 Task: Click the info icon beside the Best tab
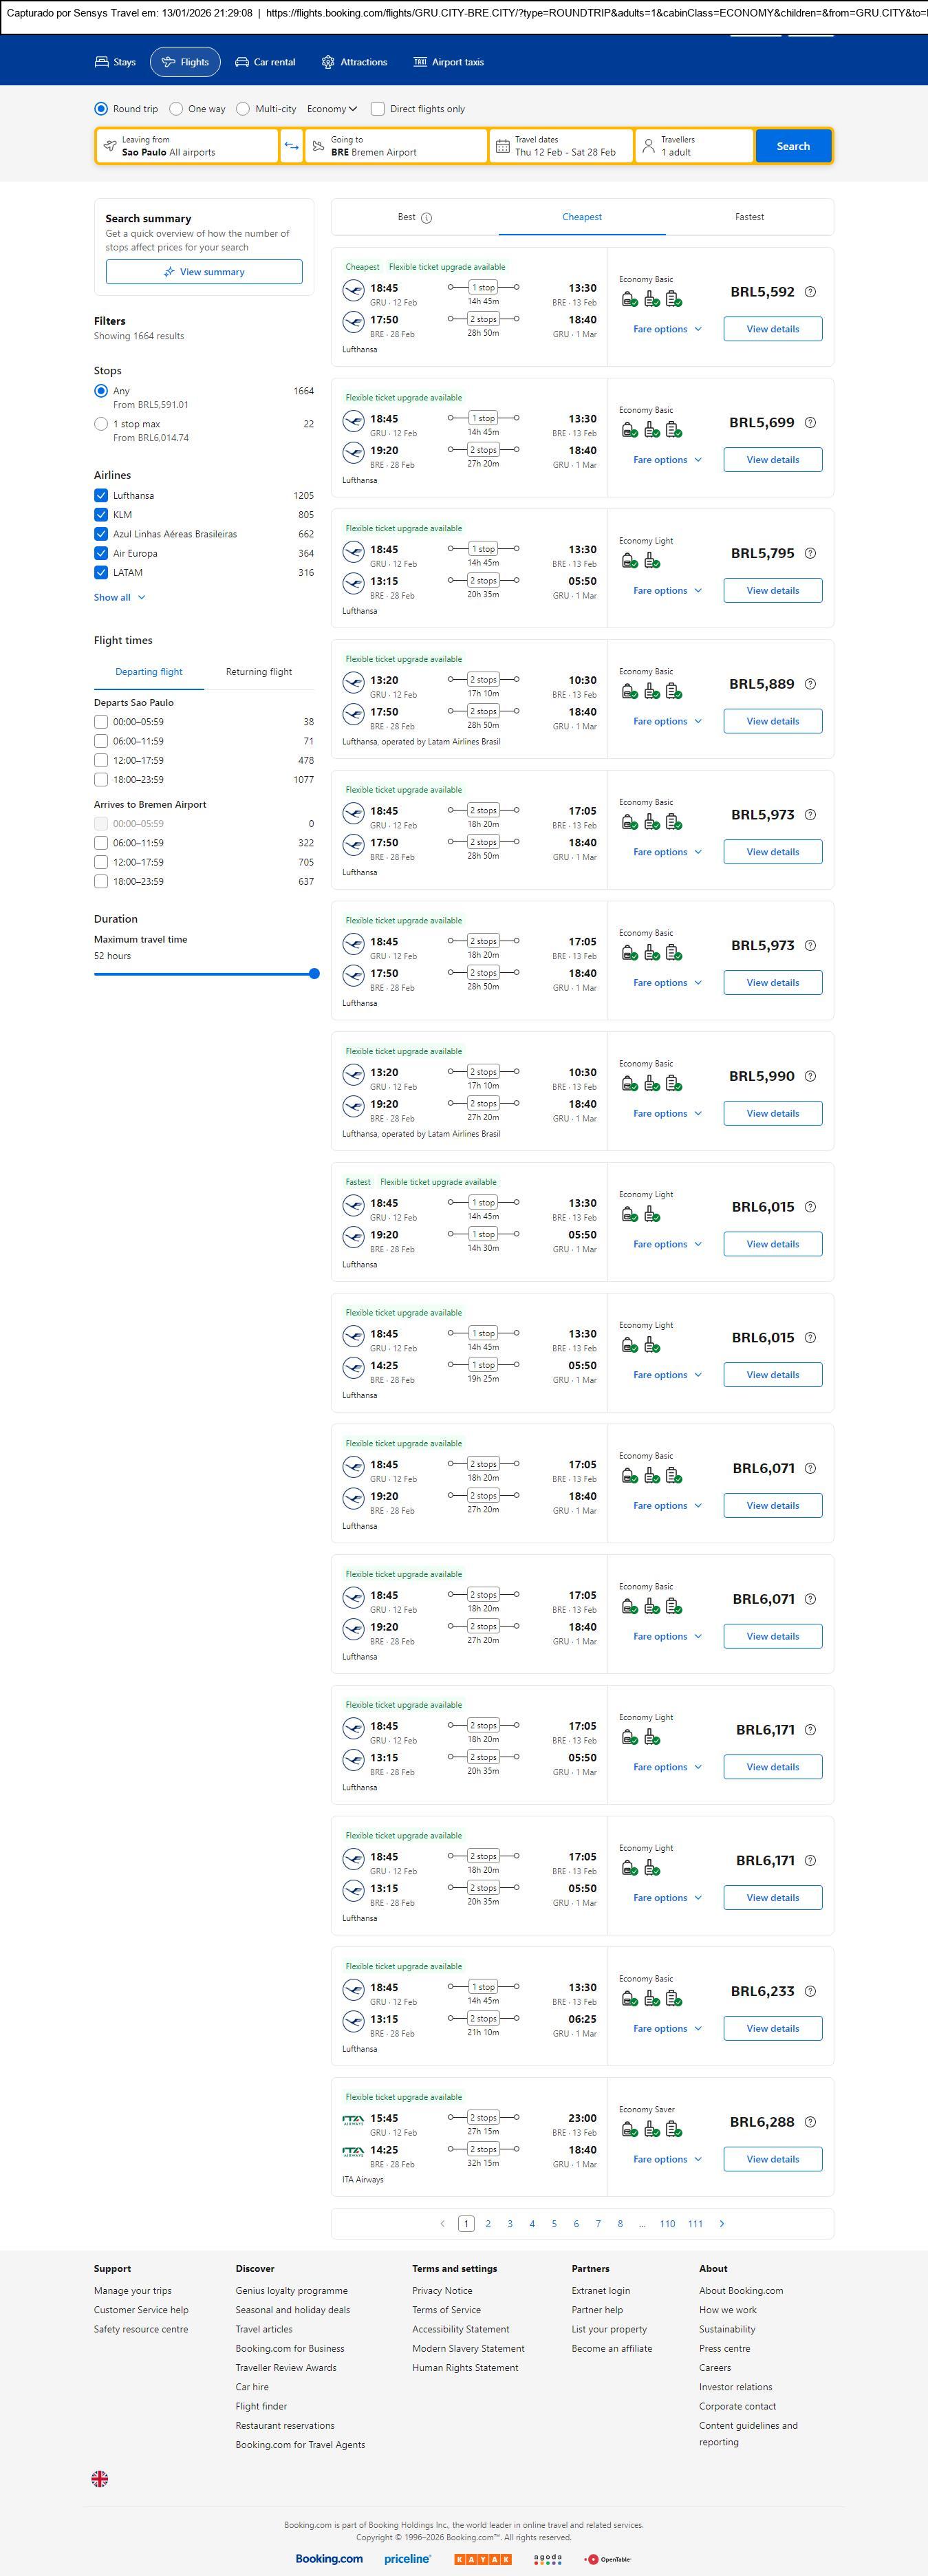[x=427, y=218]
